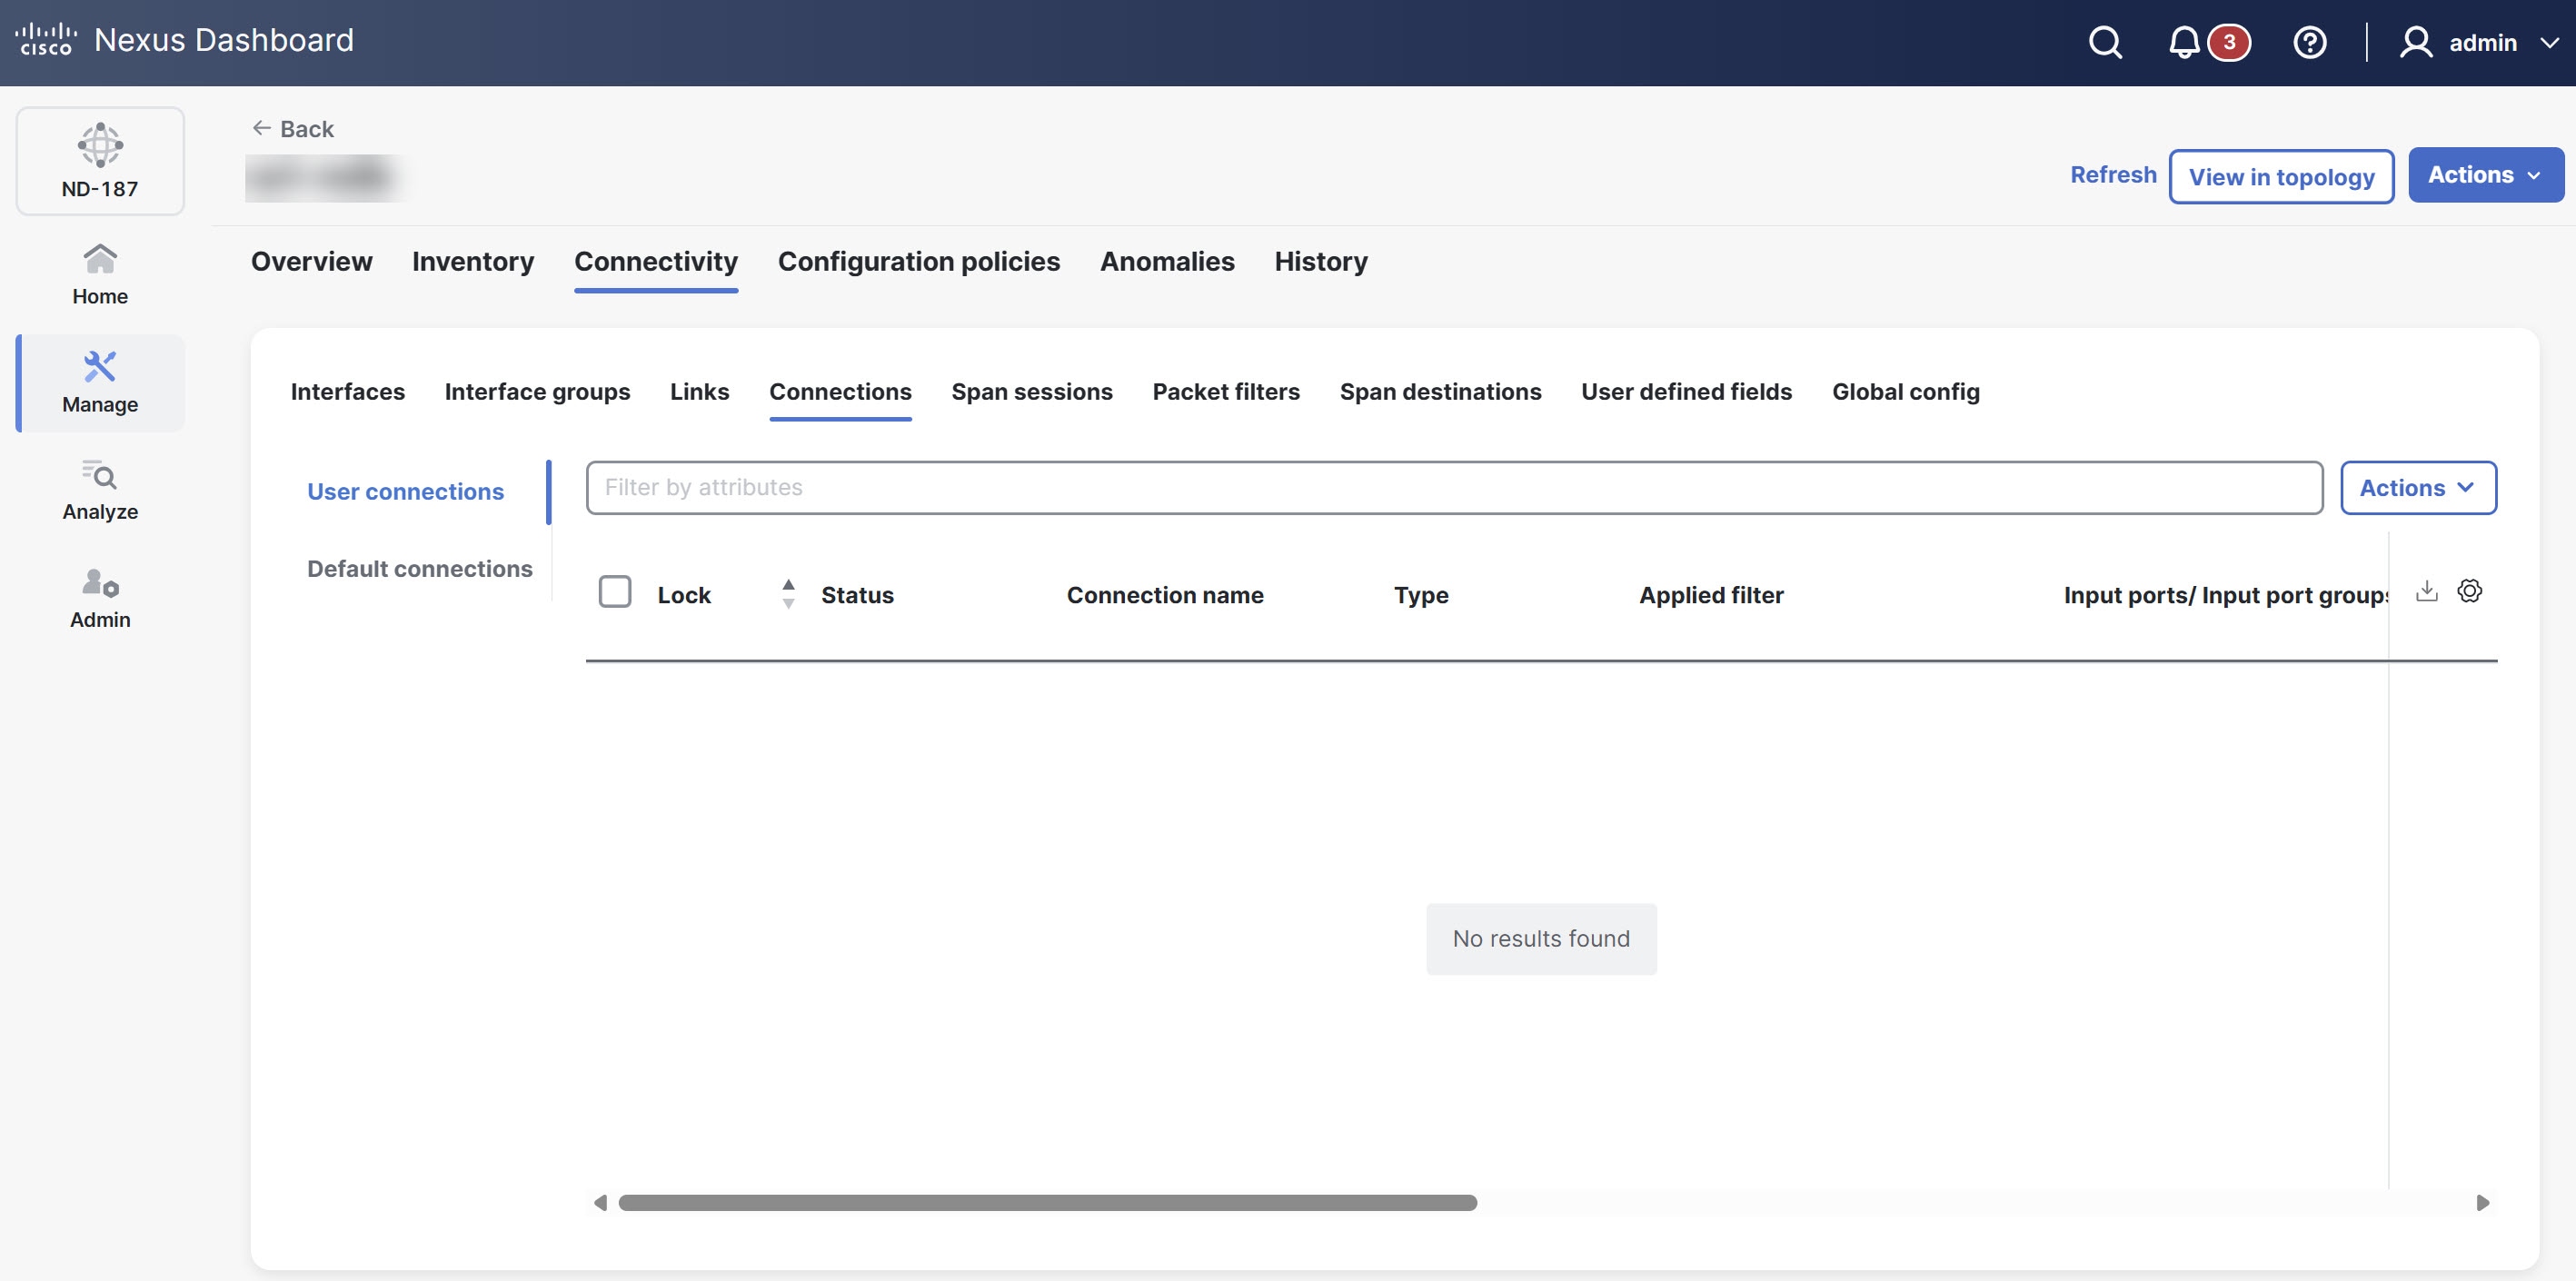Switch to the Span sessions tab
The width and height of the screenshot is (2576, 1281).
tap(1031, 392)
